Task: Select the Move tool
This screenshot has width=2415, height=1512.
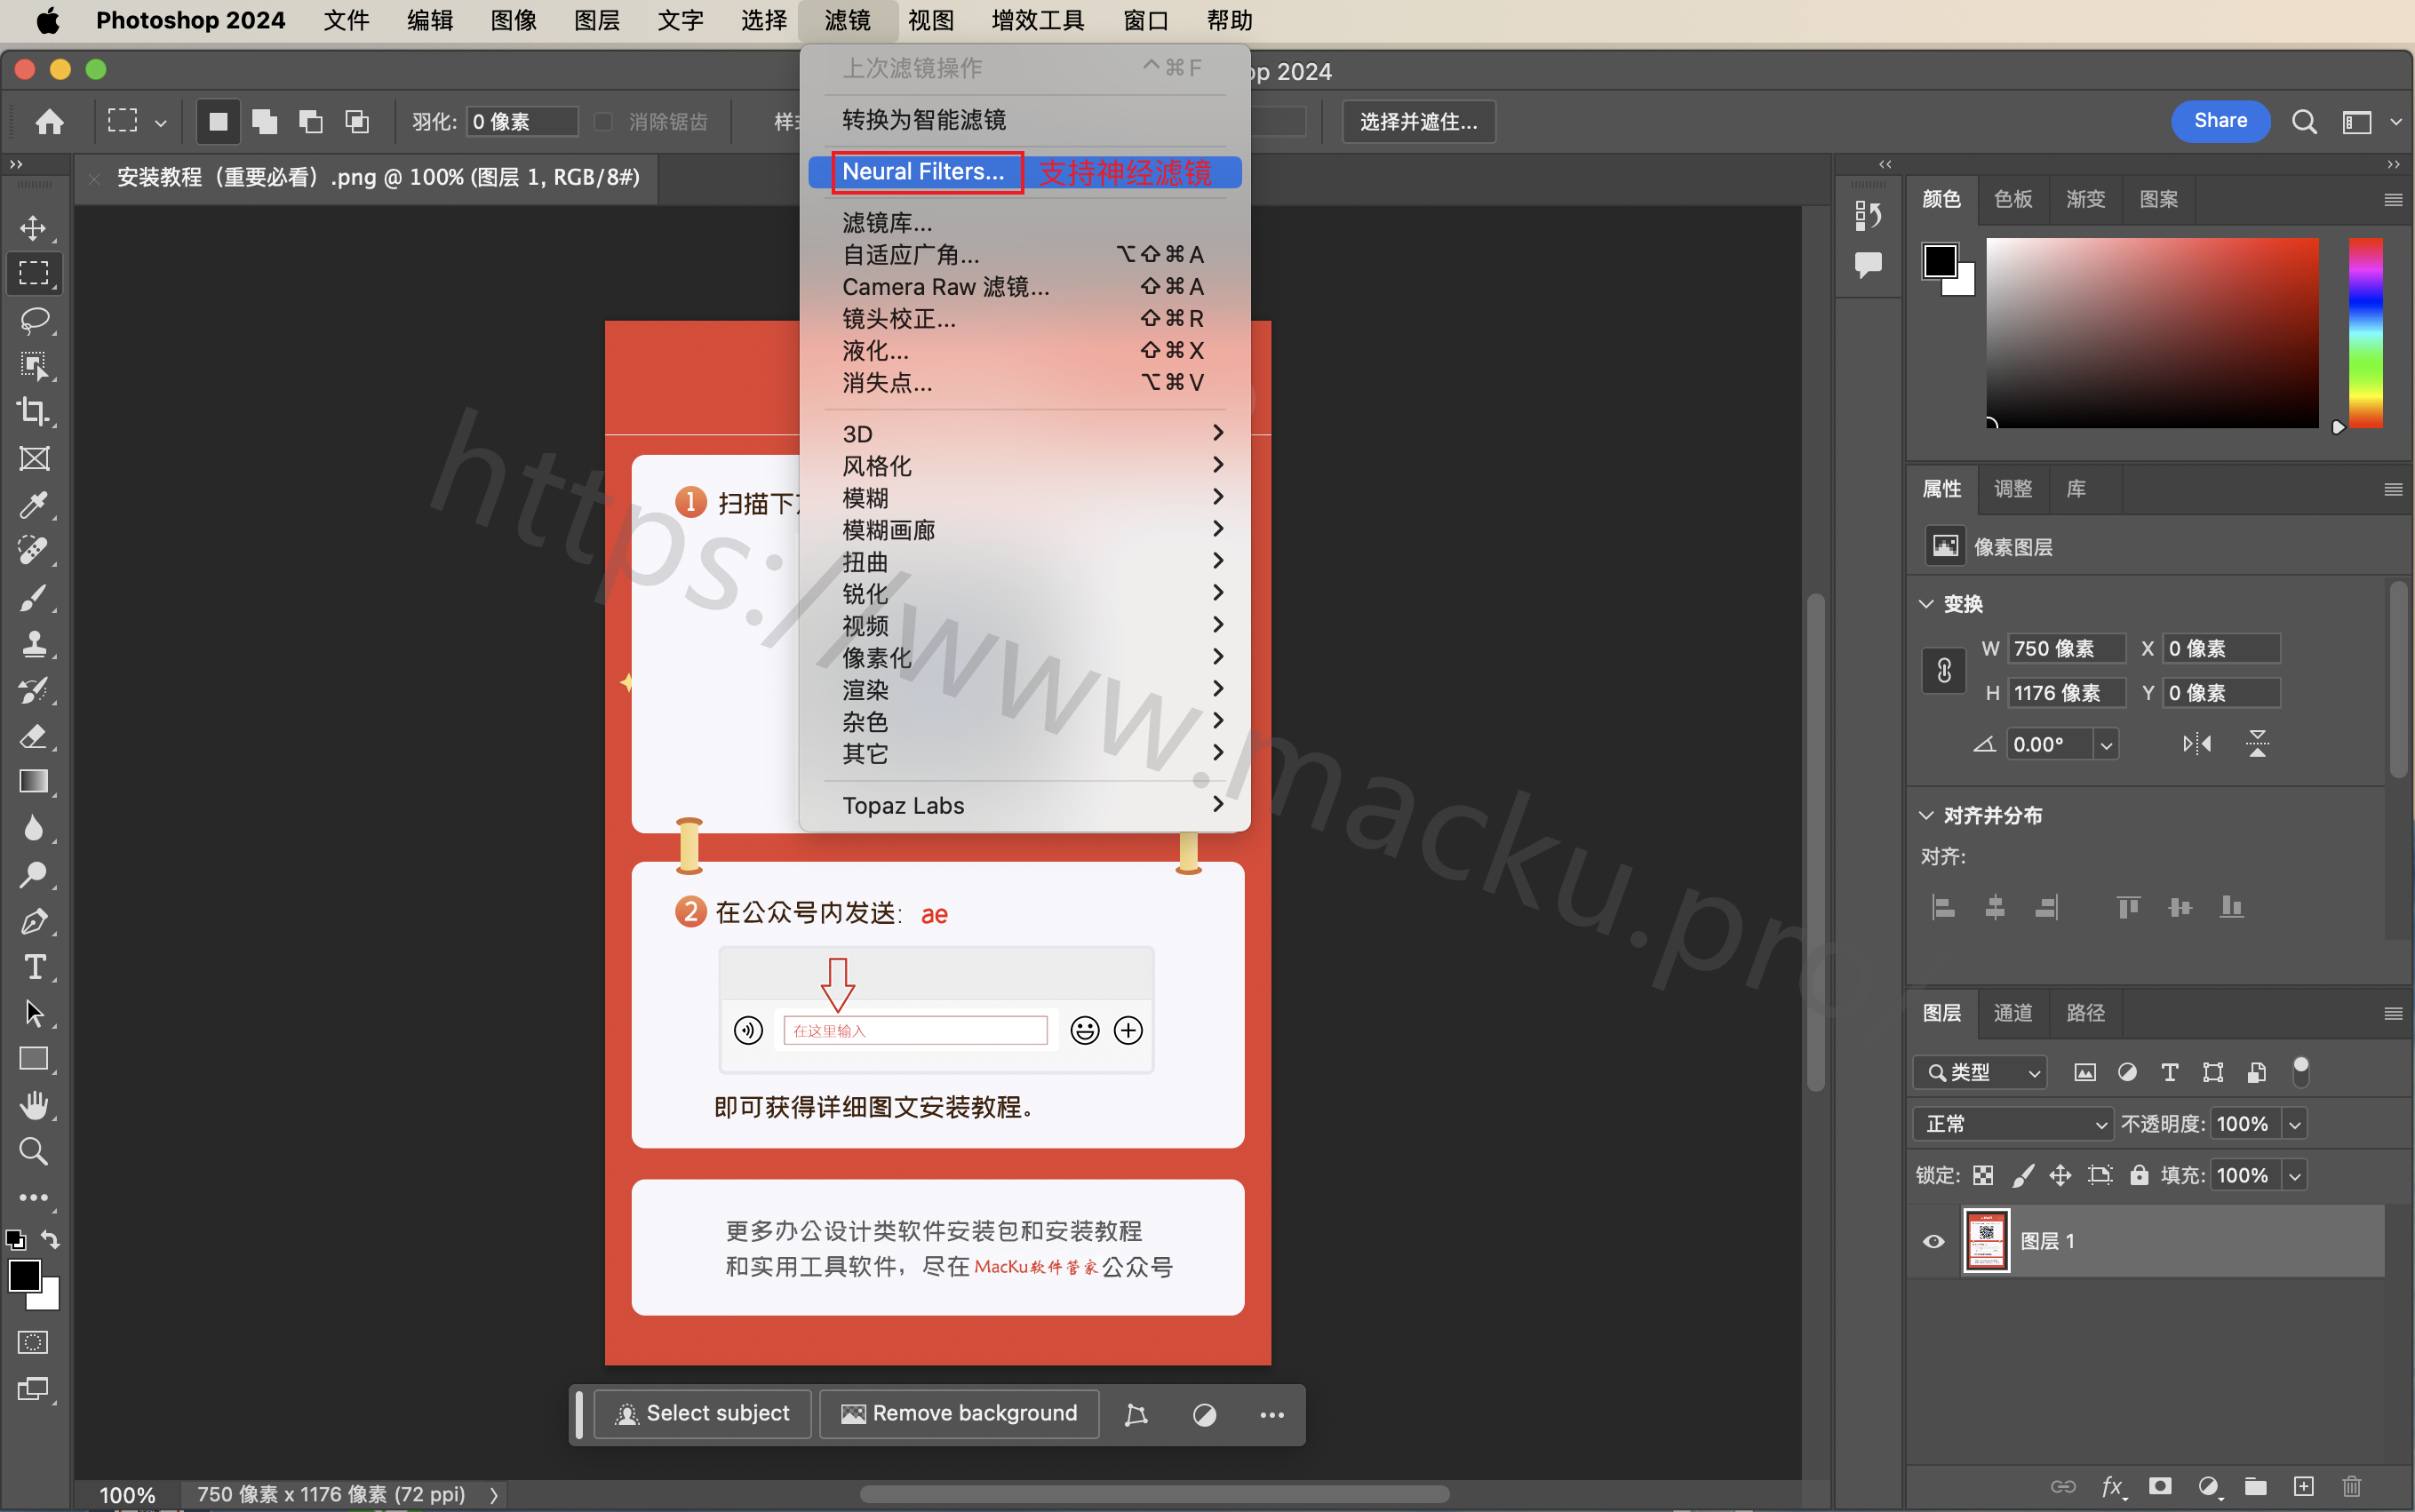Action: point(34,228)
